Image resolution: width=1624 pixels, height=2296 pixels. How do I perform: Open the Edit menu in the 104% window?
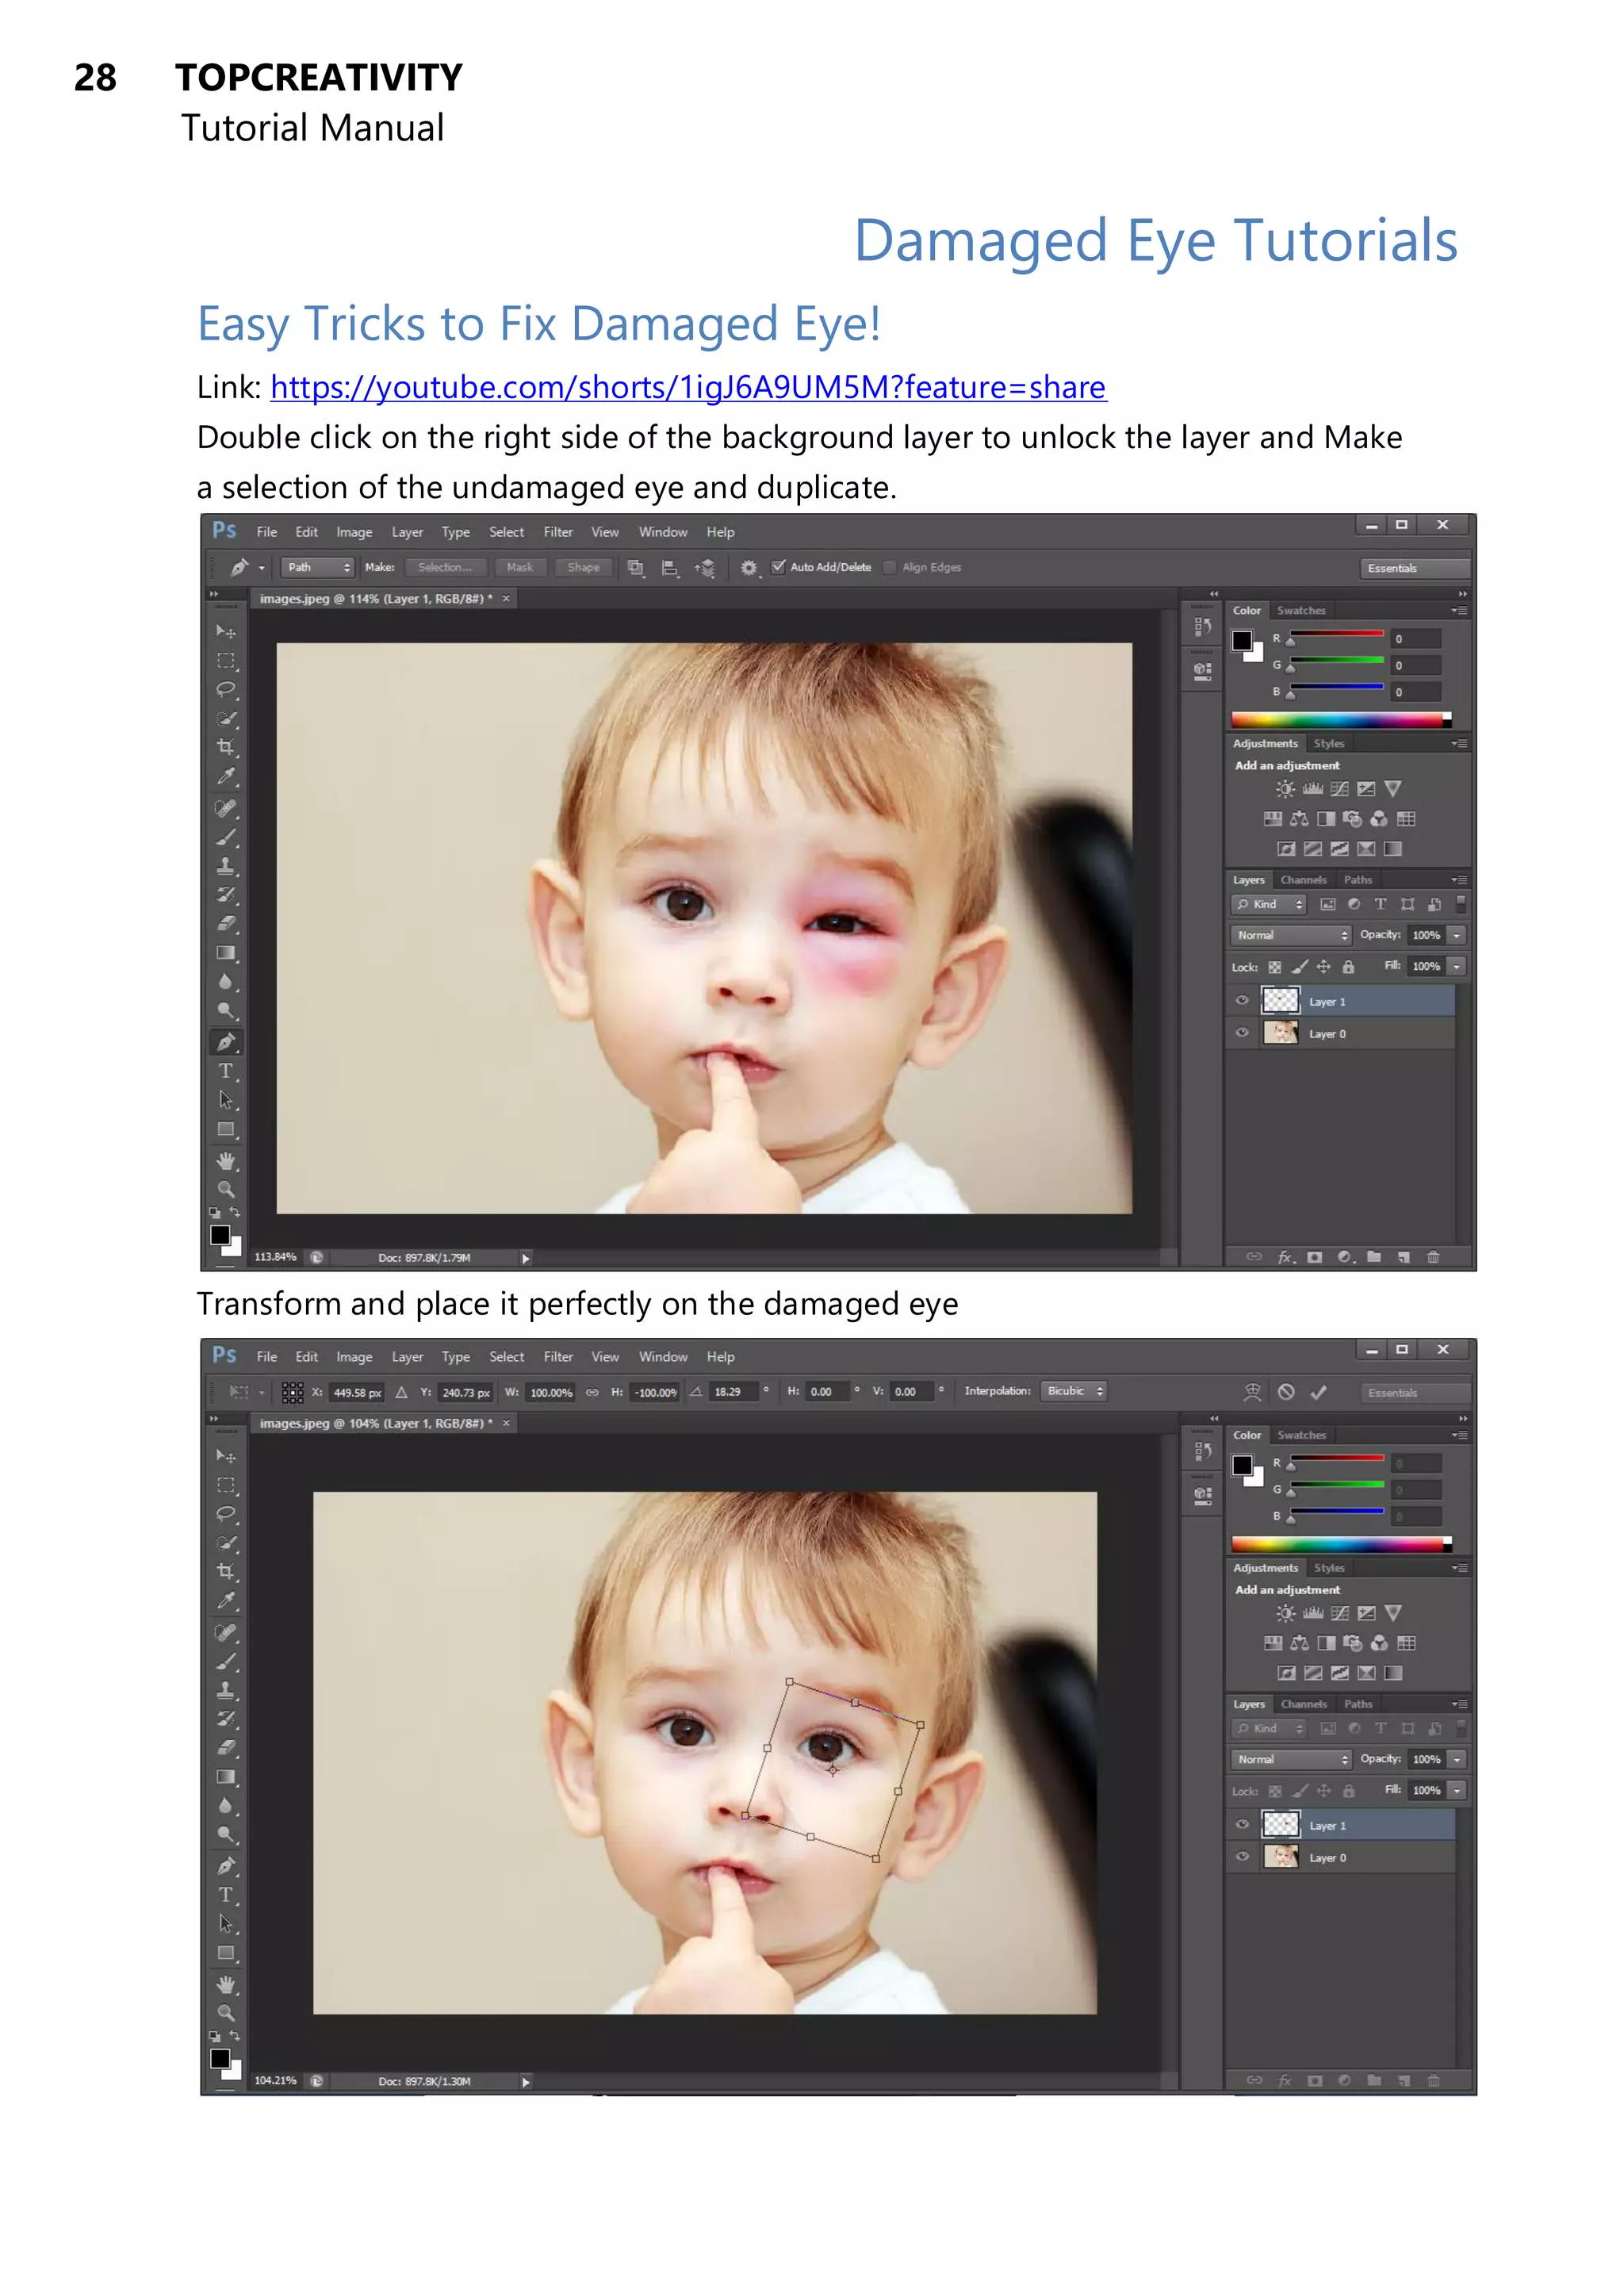pos(306,1357)
